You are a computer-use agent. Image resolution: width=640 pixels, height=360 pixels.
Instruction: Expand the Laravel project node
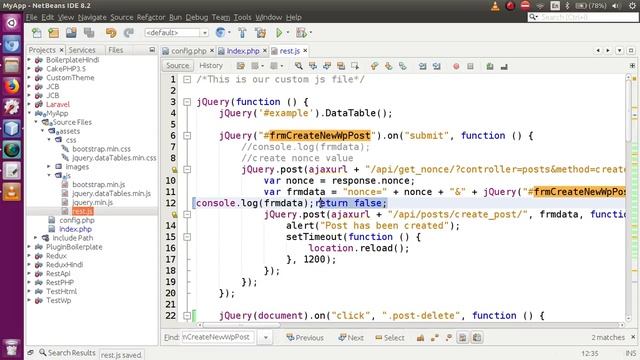(x=29, y=104)
